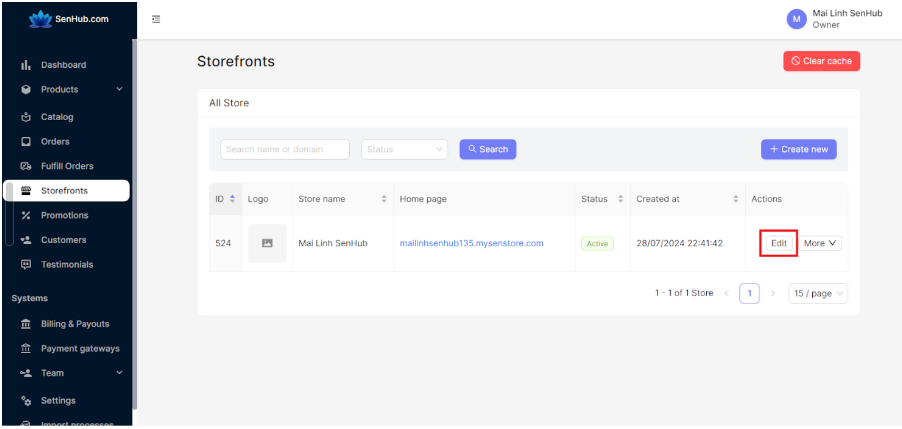The width and height of the screenshot is (902, 429).
Task: Open the 15 / page size dropdown
Action: (818, 293)
